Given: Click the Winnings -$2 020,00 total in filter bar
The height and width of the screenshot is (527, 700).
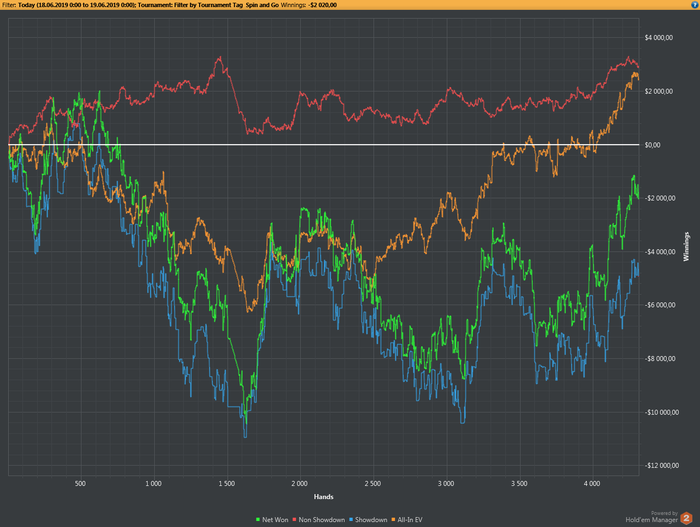Looking at the screenshot, I should (308, 5).
